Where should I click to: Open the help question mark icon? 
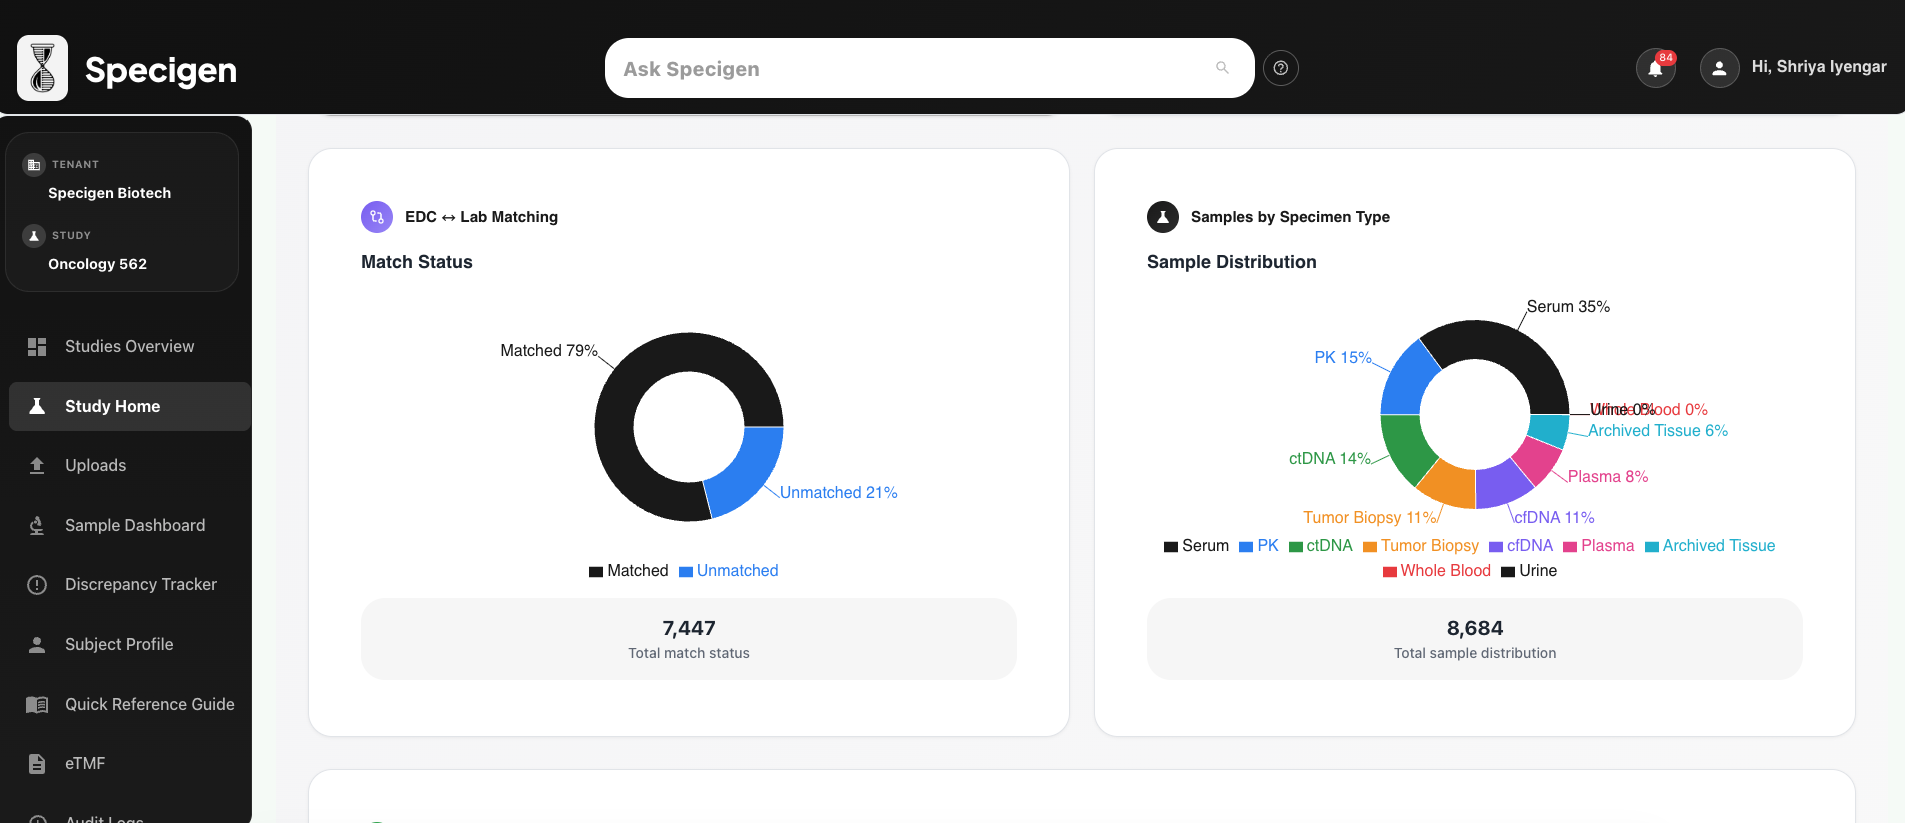1280,68
